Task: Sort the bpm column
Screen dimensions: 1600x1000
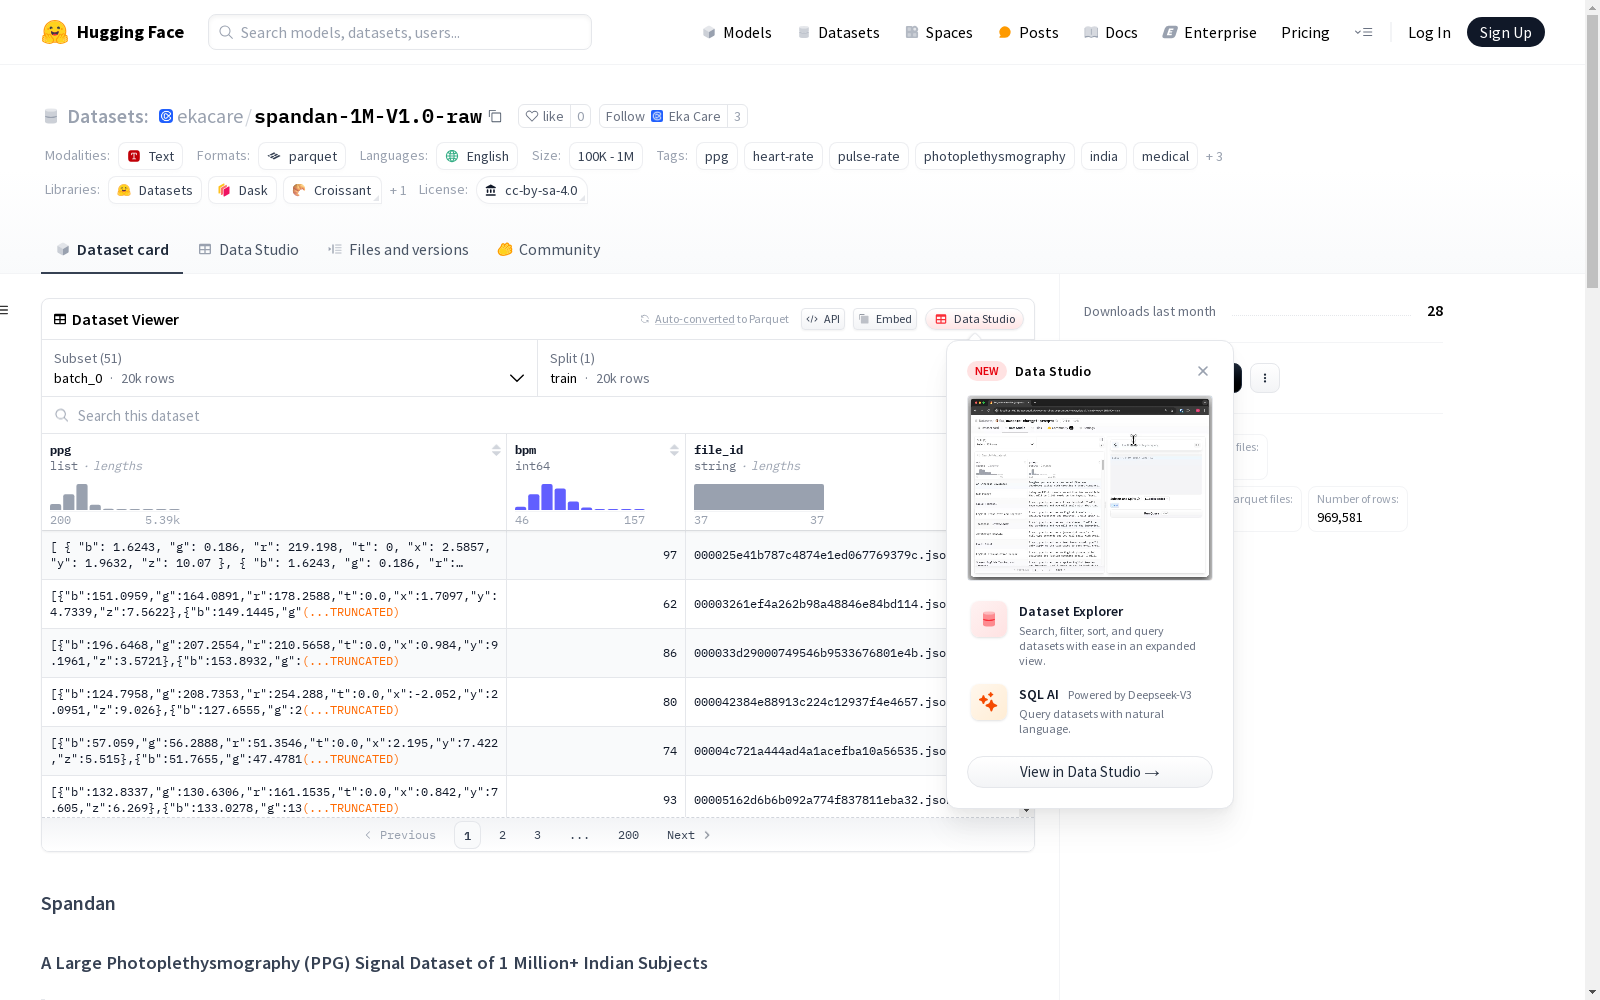Action: click(x=675, y=450)
